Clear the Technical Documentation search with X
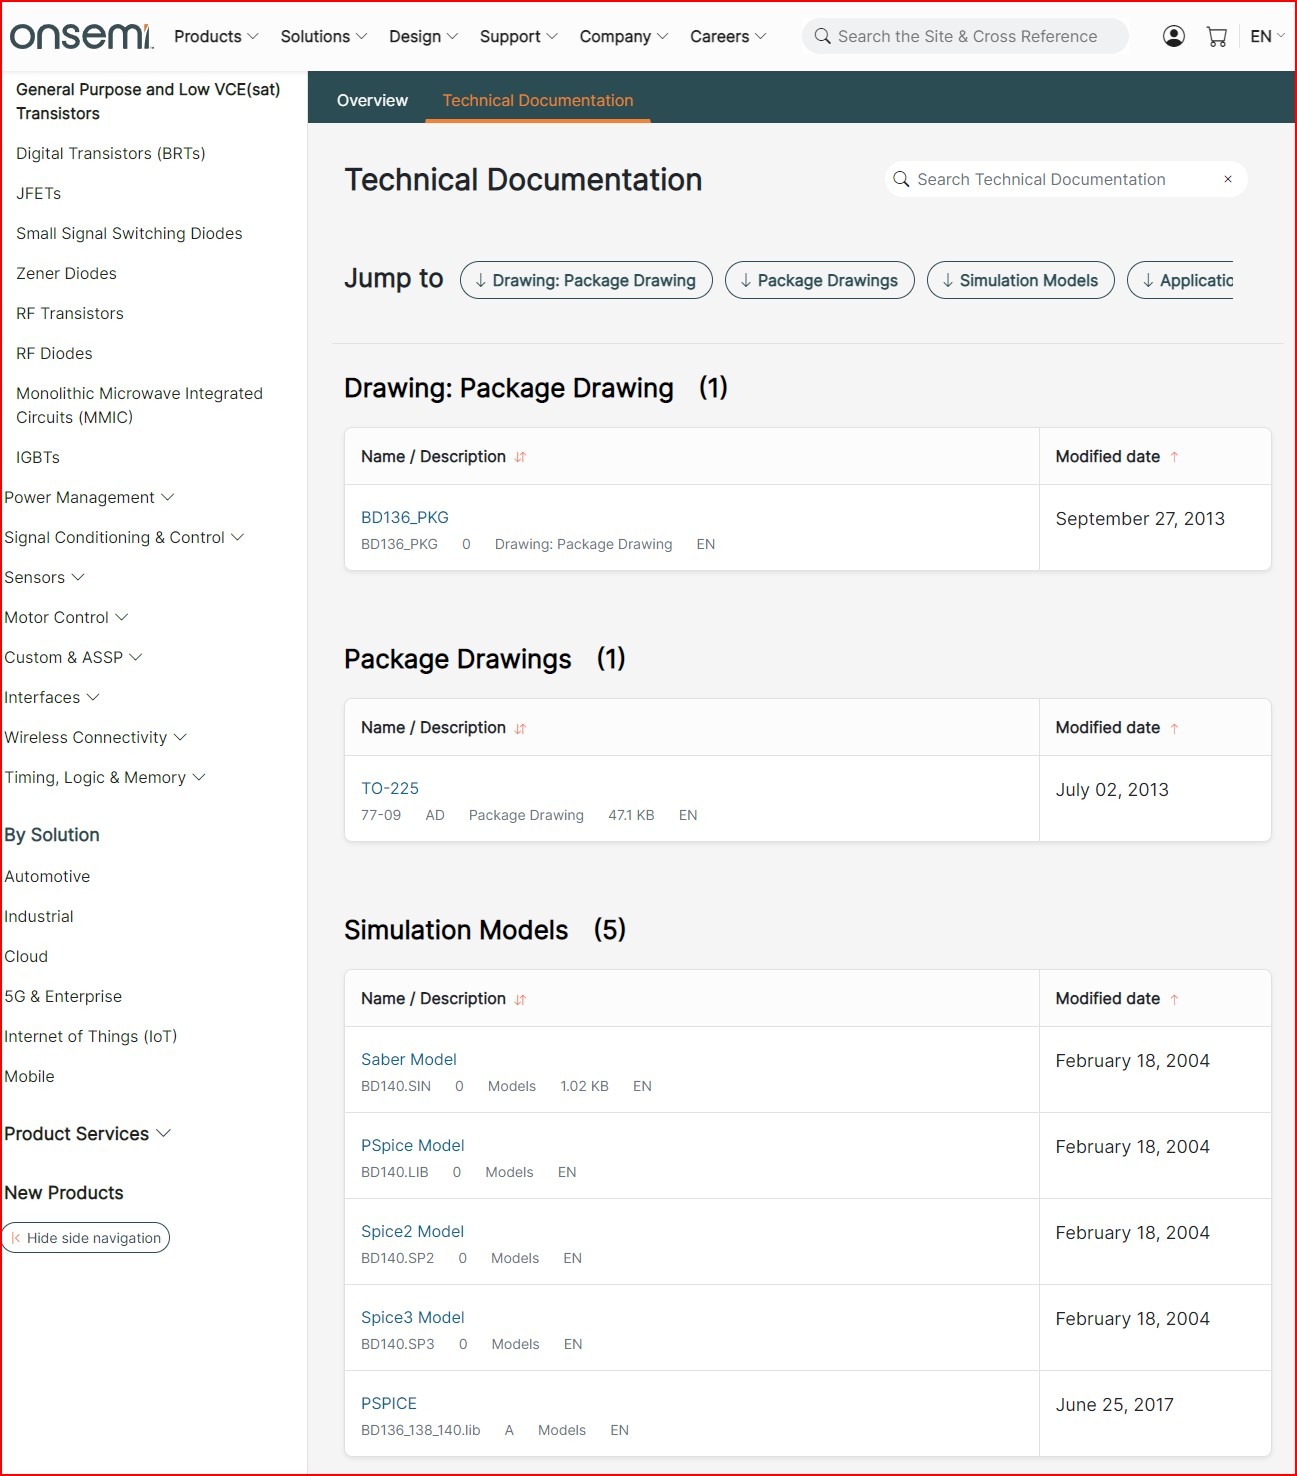This screenshot has width=1297, height=1476. point(1228,179)
